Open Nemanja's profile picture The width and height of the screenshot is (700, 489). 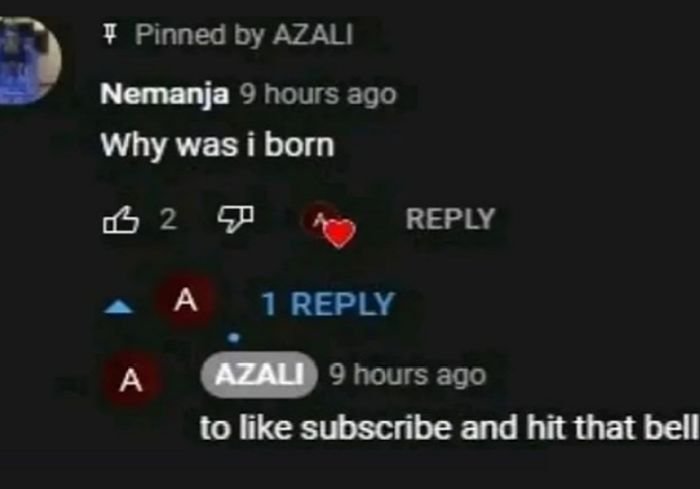click(28, 59)
